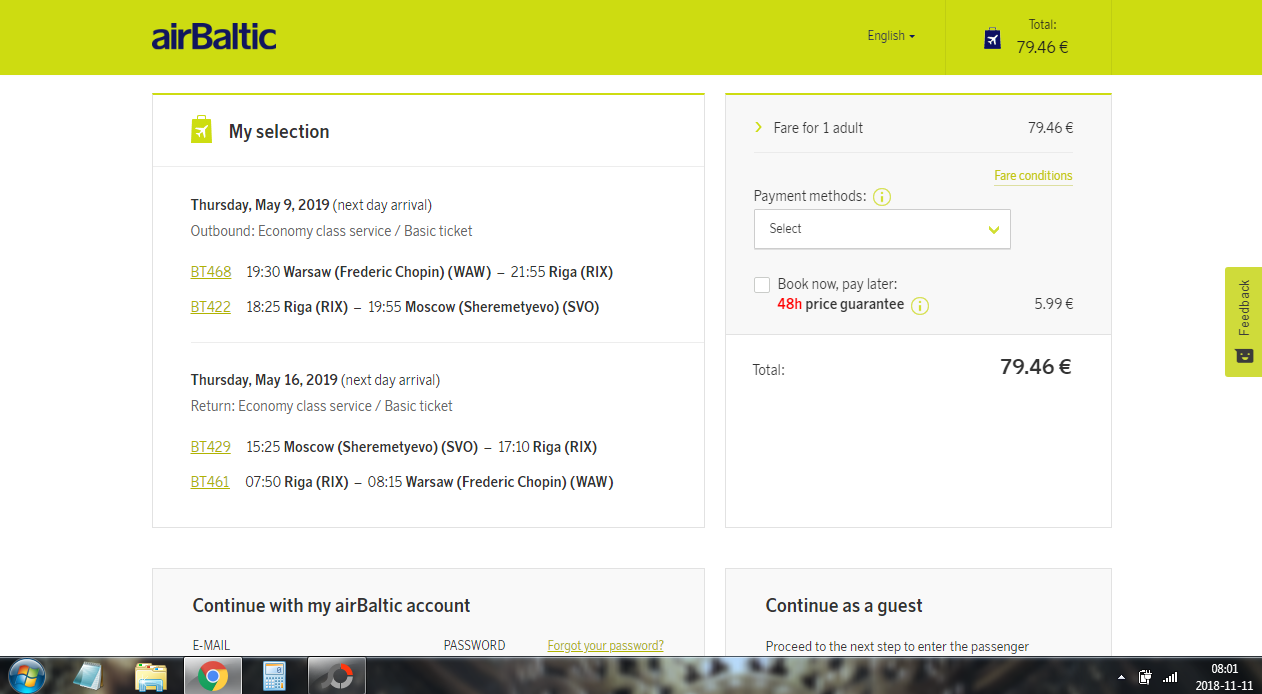The image size is (1262, 694).
Task: Open Google Chrome in the taskbar
Action: click(x=211, y=677)
